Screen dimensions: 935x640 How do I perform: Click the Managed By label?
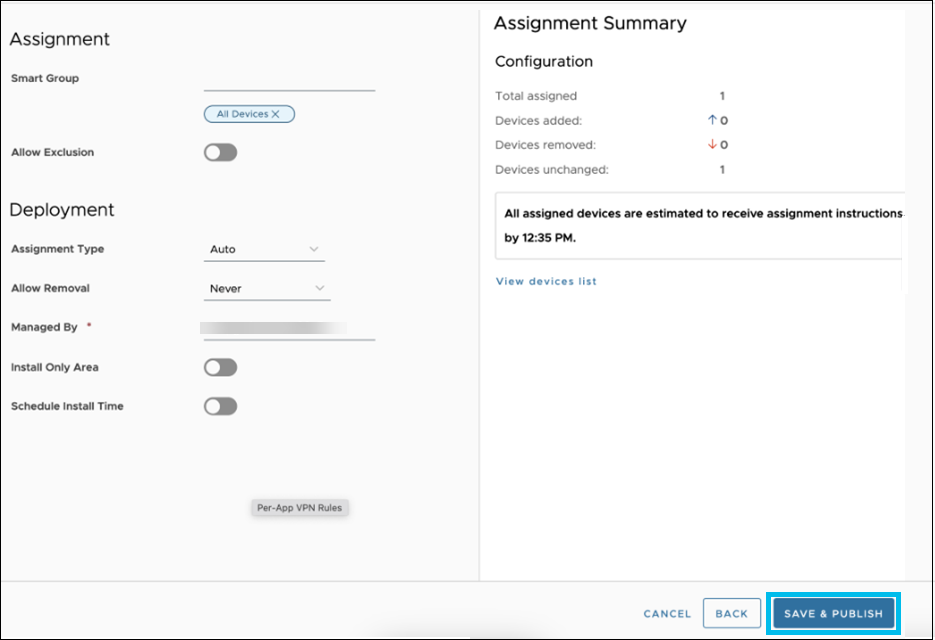click(x=44, y=327)
